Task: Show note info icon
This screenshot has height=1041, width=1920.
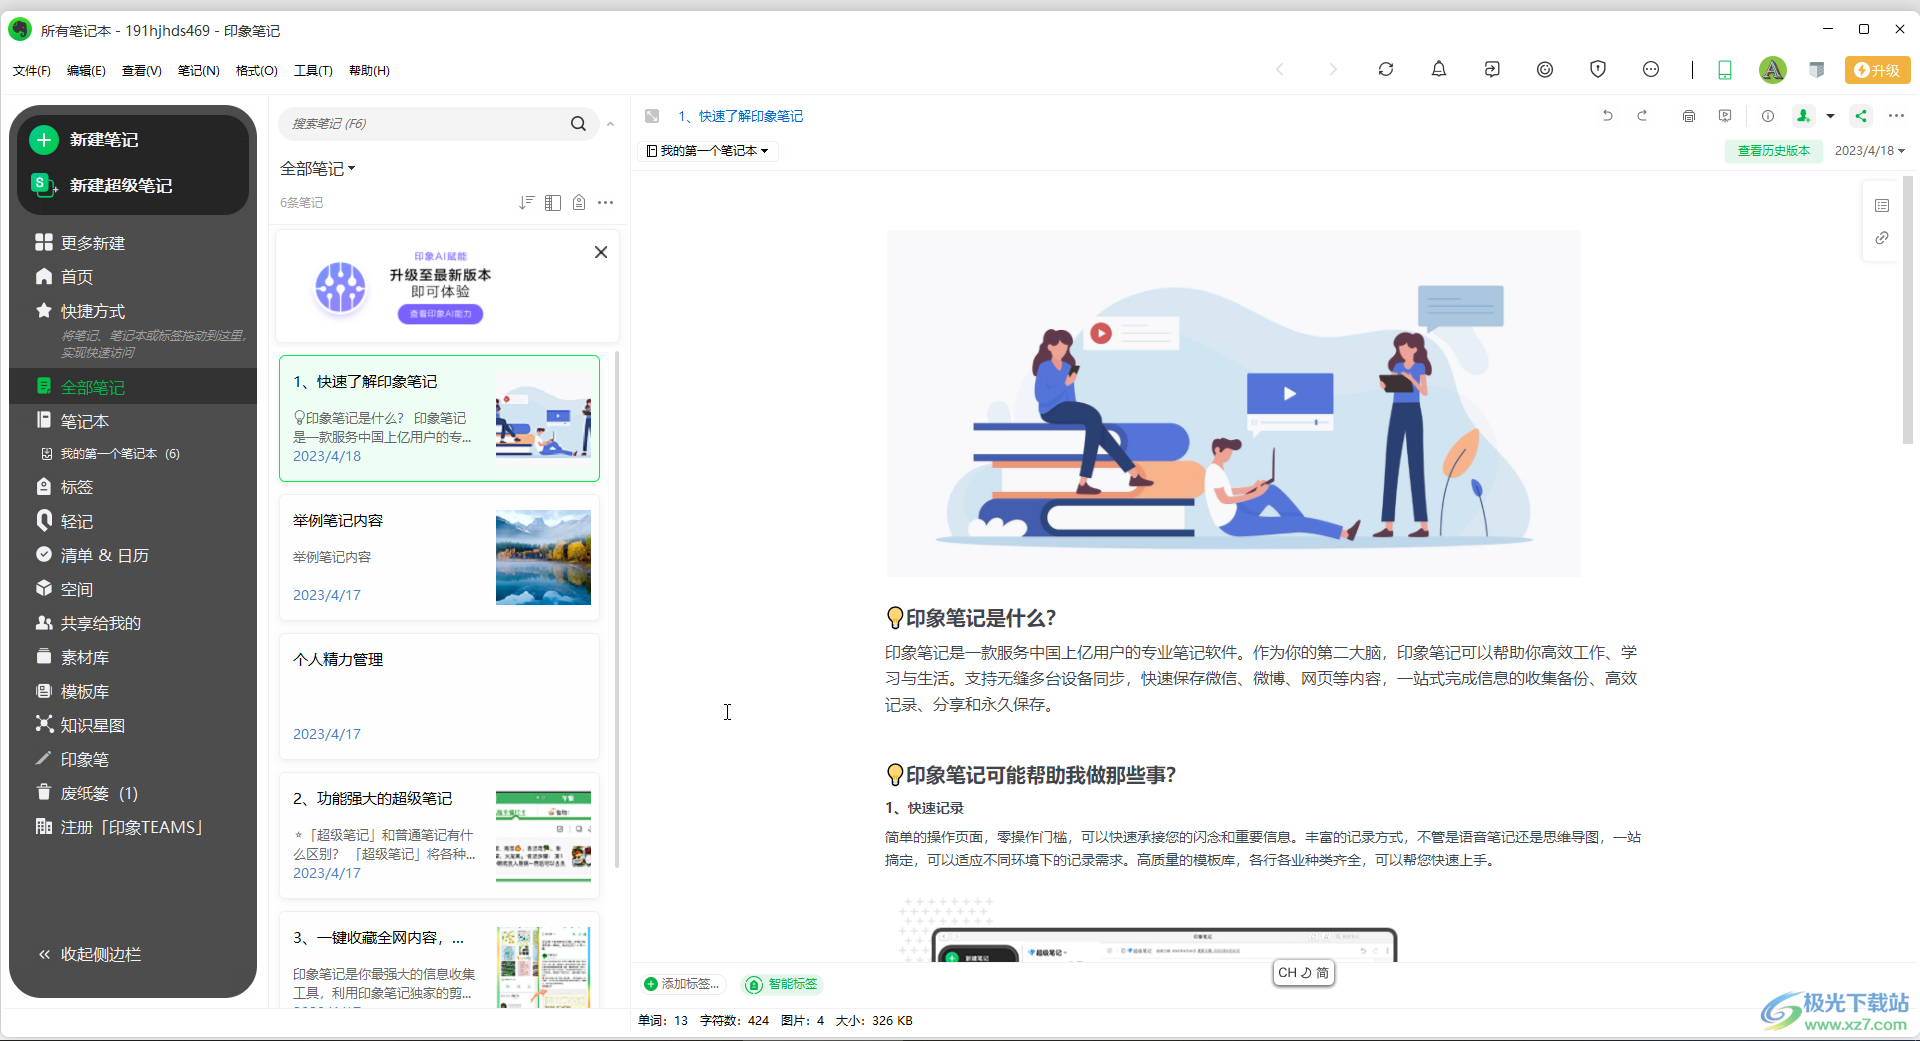Action: coord(1768,116)
